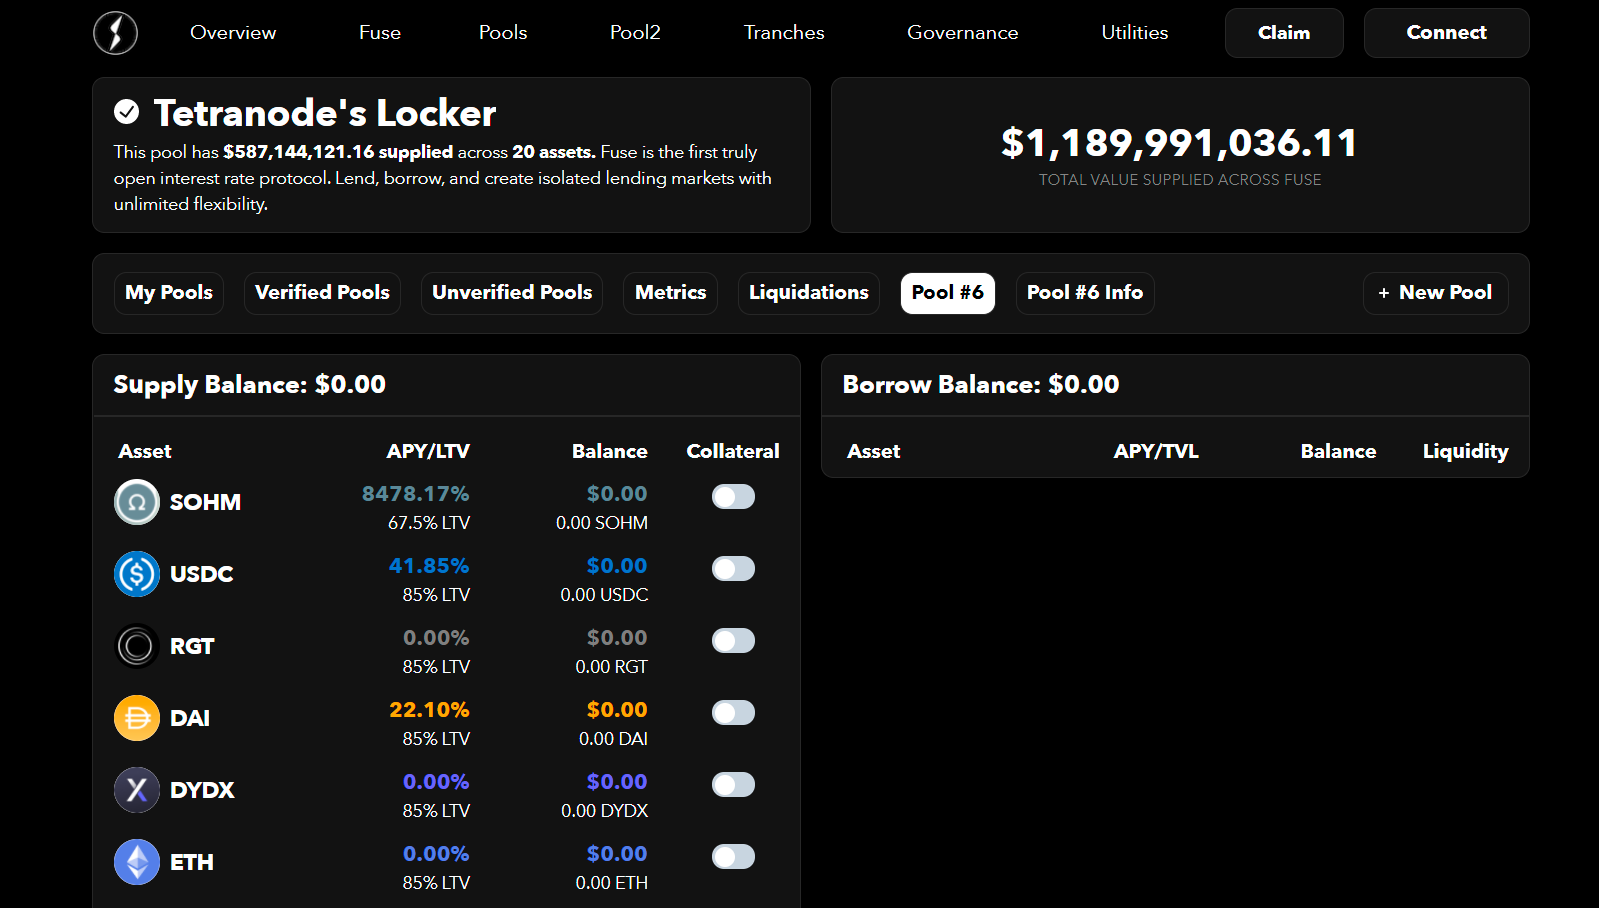Turn on DAI collateral toggle
This screenshot has height=908, width=1599.
click(733, 713)
